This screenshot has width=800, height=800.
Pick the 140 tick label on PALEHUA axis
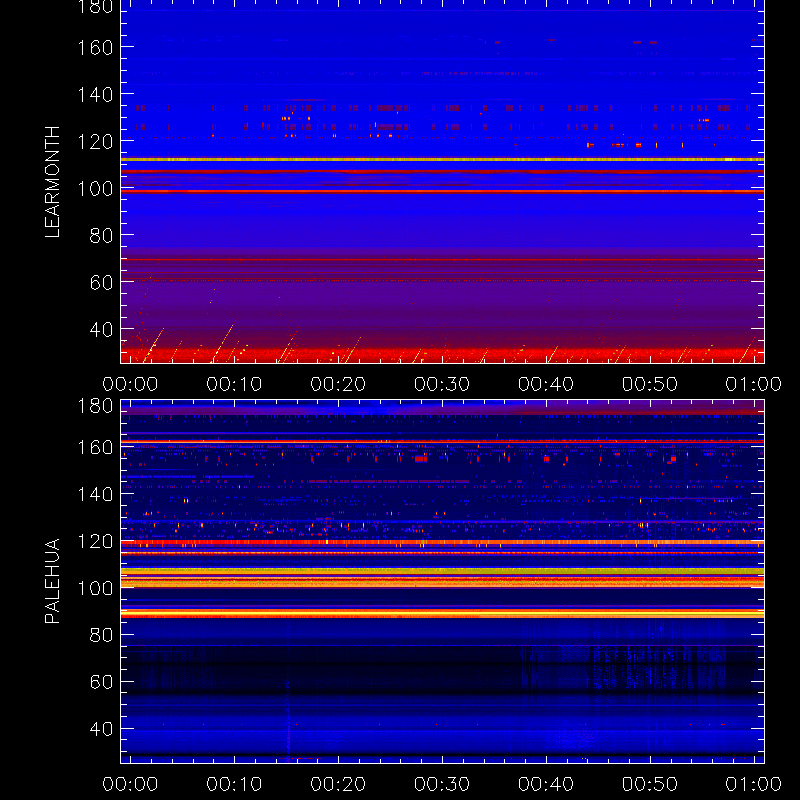[95, 494]
